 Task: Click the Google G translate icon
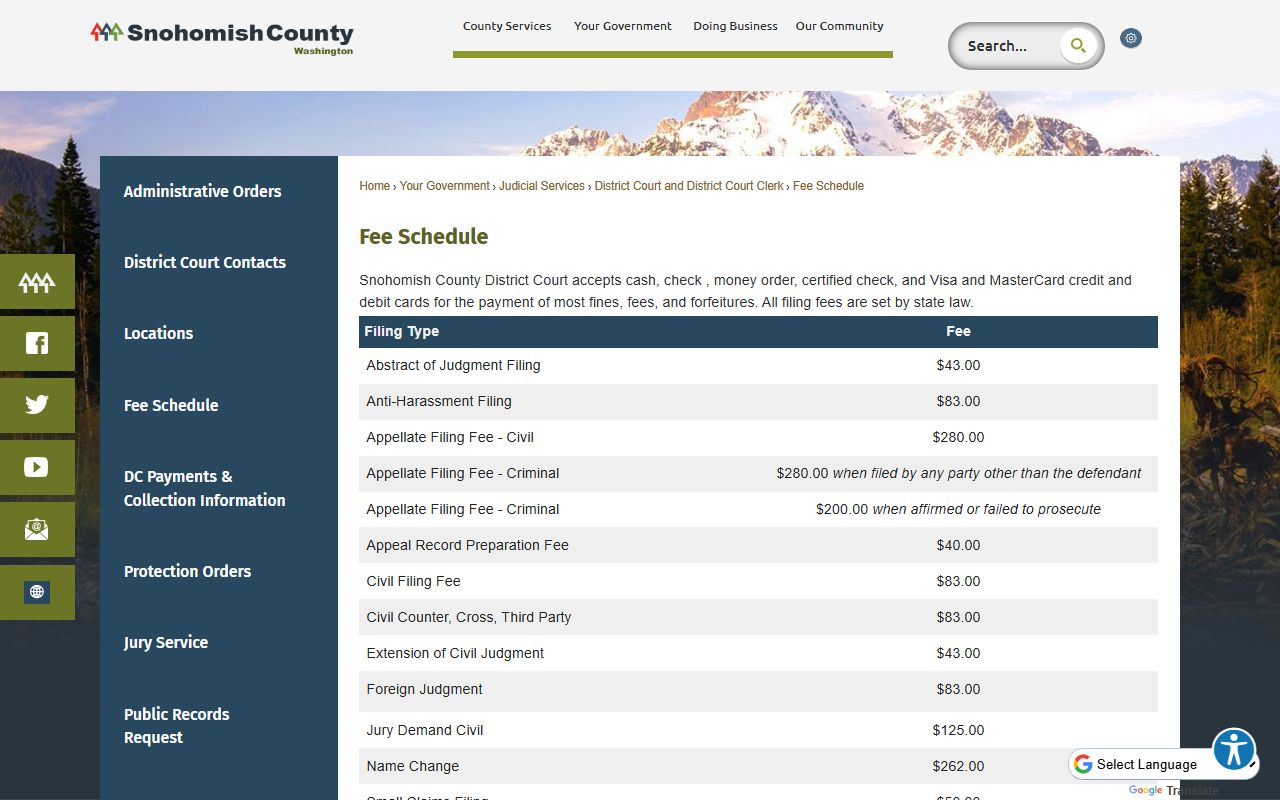pos(1083,764)
